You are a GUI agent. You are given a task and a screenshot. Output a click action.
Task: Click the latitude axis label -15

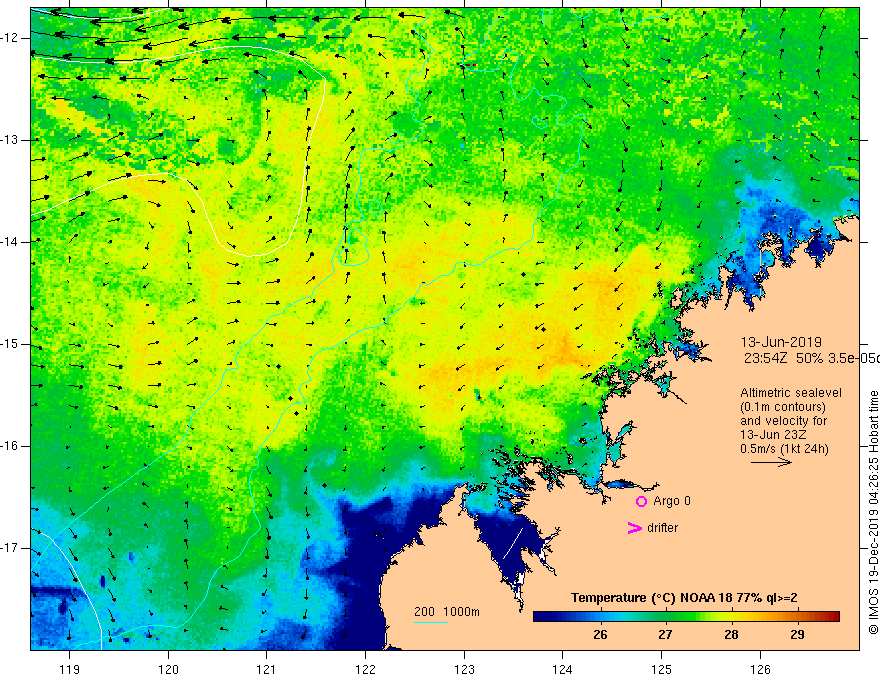10,344
